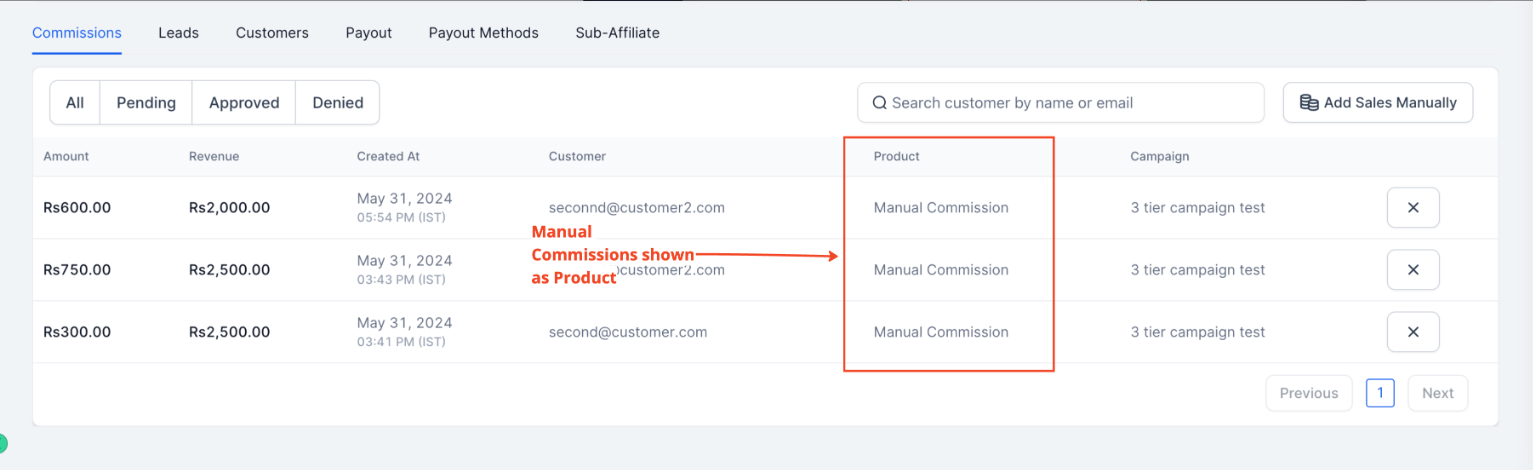The width and height of the screenshot is (1533, 470).
Task: Show All commissions filter
Action: tap(75, 103)
